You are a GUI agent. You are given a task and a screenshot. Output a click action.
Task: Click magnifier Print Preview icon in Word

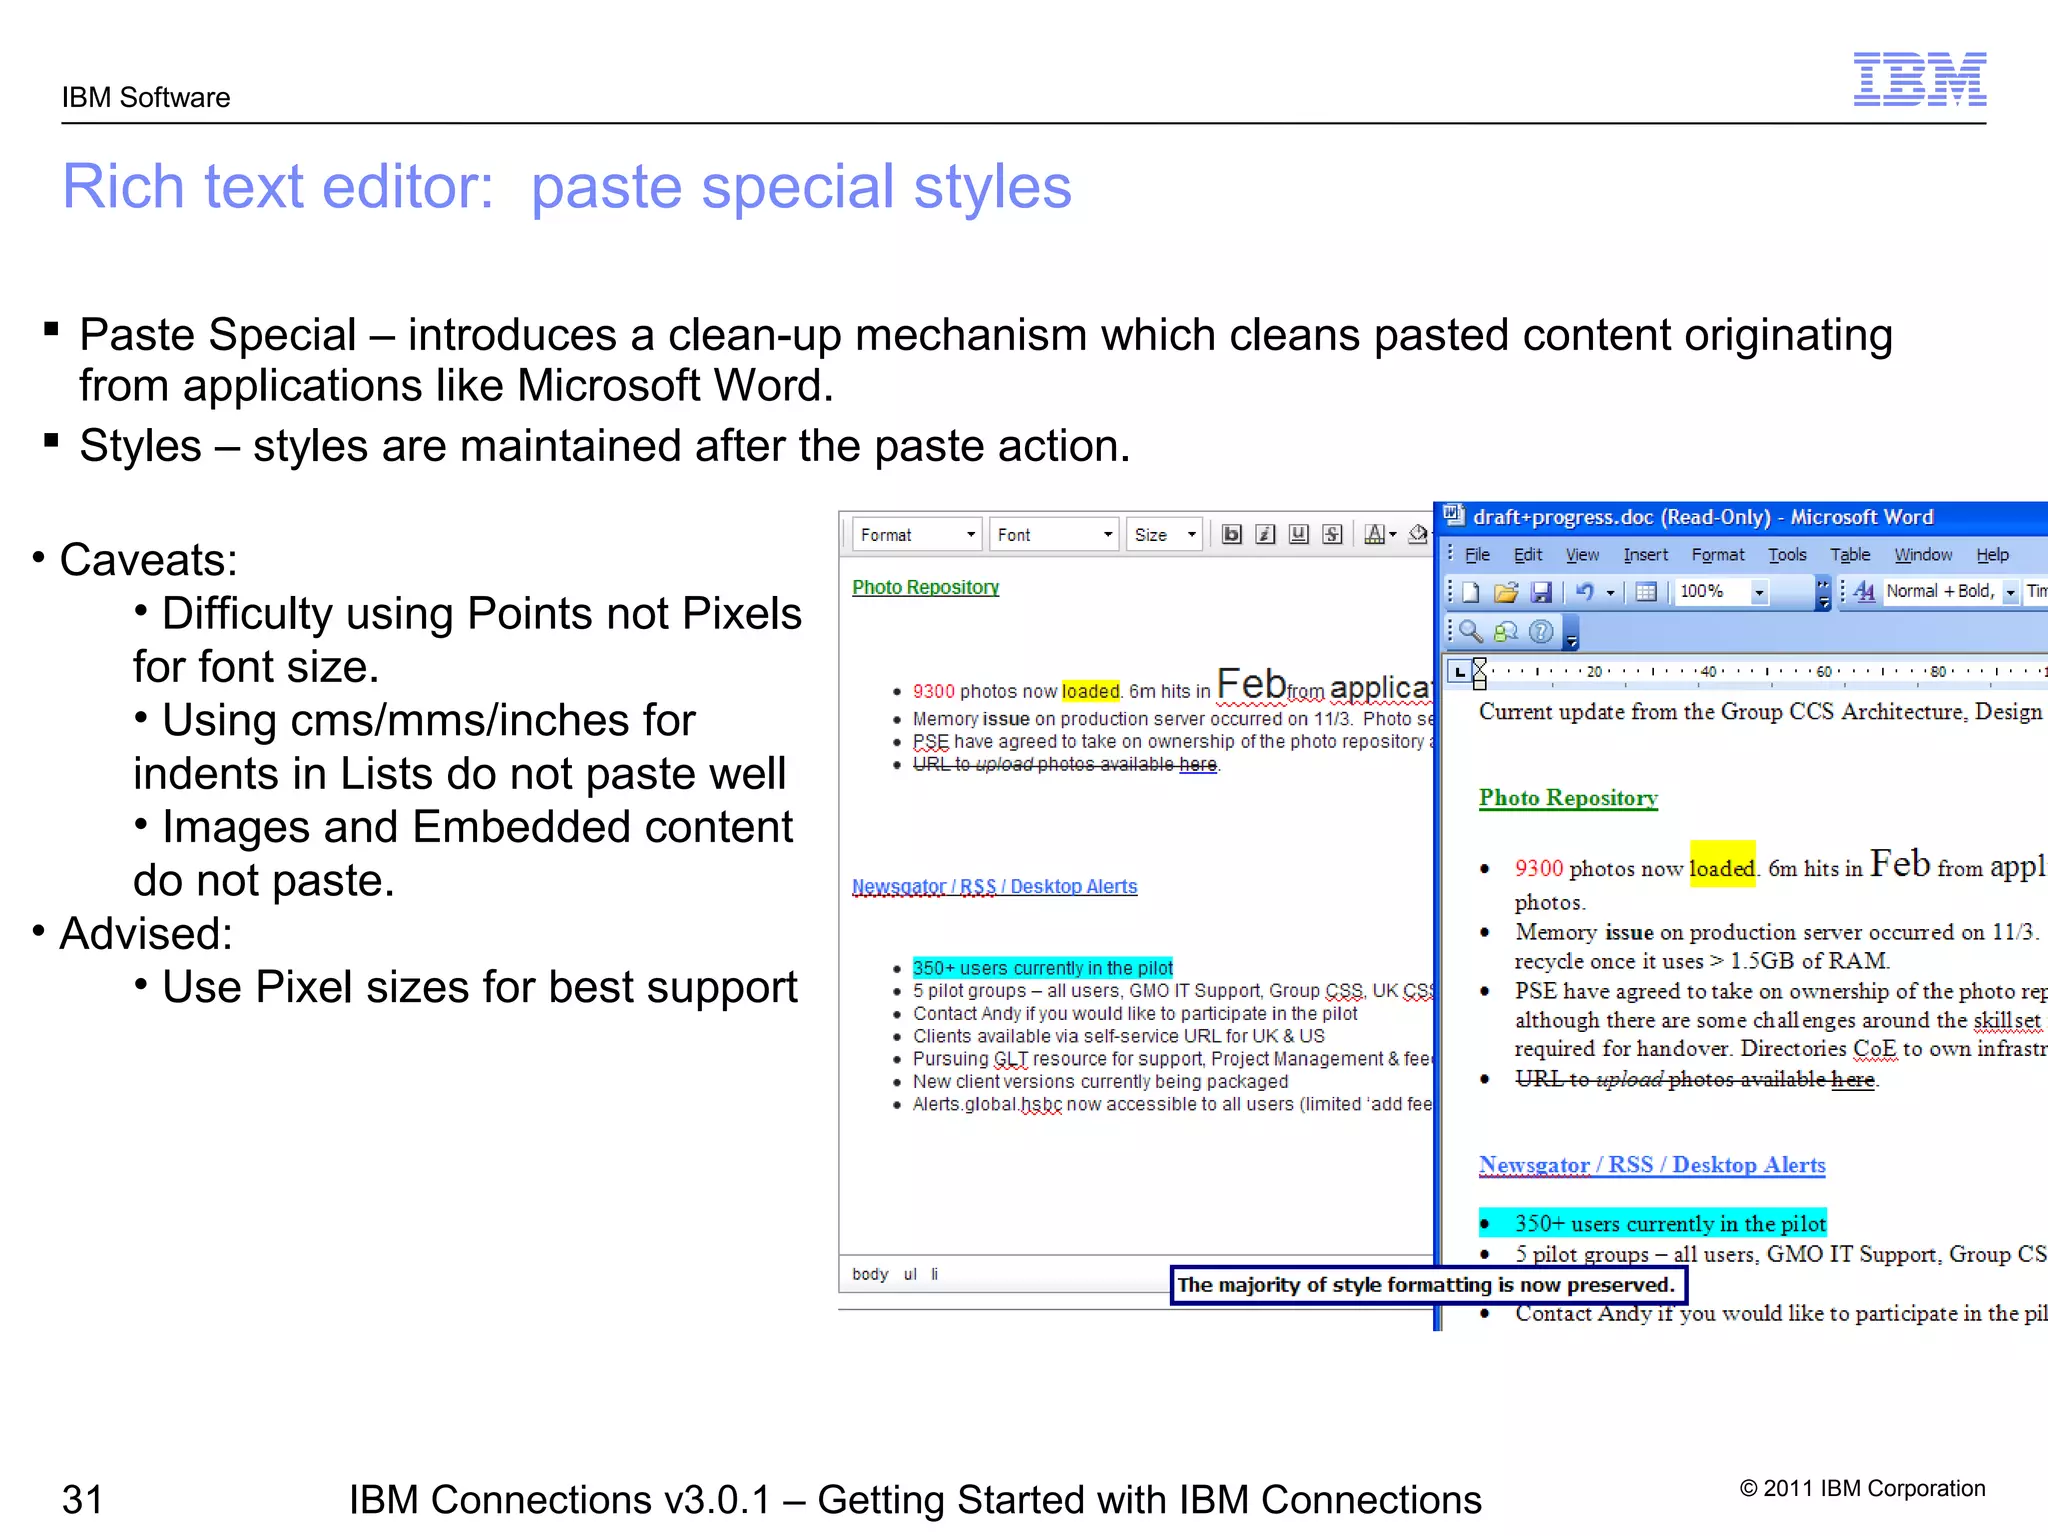[1470, 631]
